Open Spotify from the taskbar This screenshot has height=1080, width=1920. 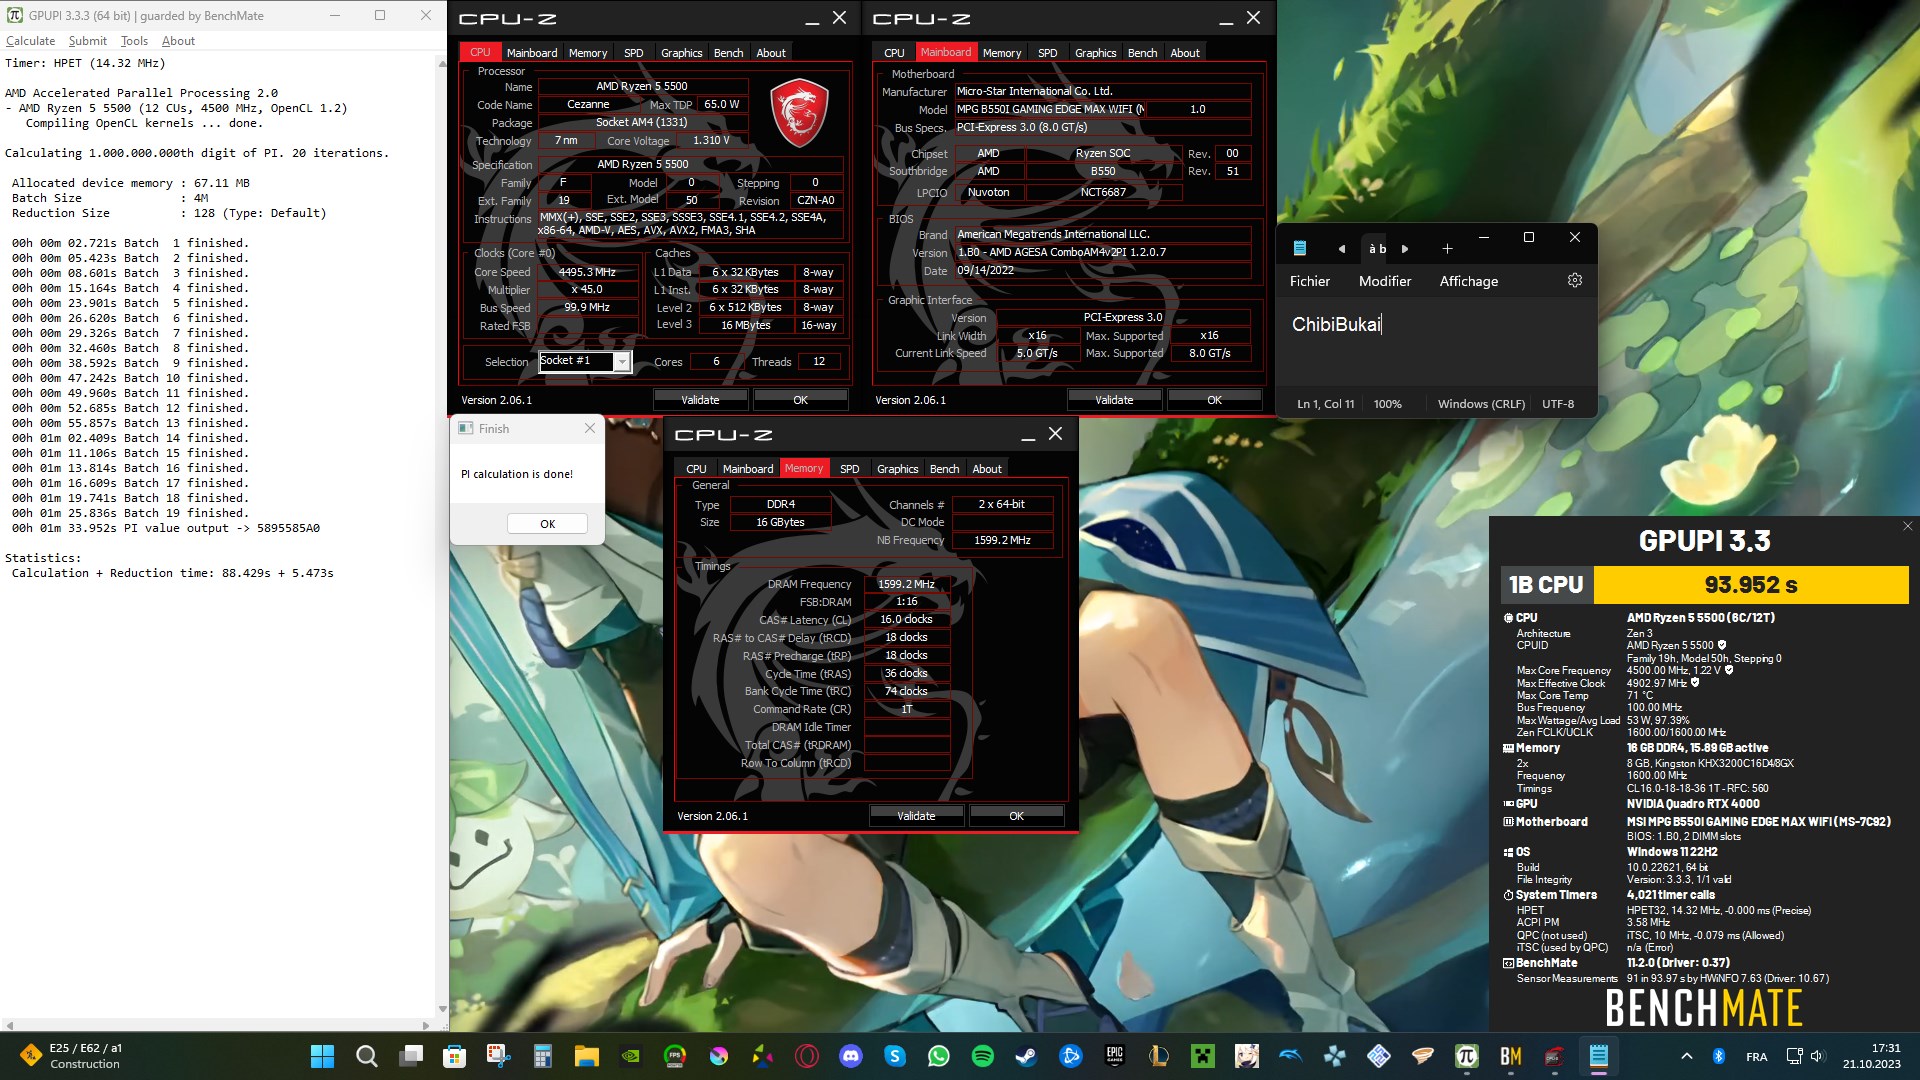[982, 1056]
